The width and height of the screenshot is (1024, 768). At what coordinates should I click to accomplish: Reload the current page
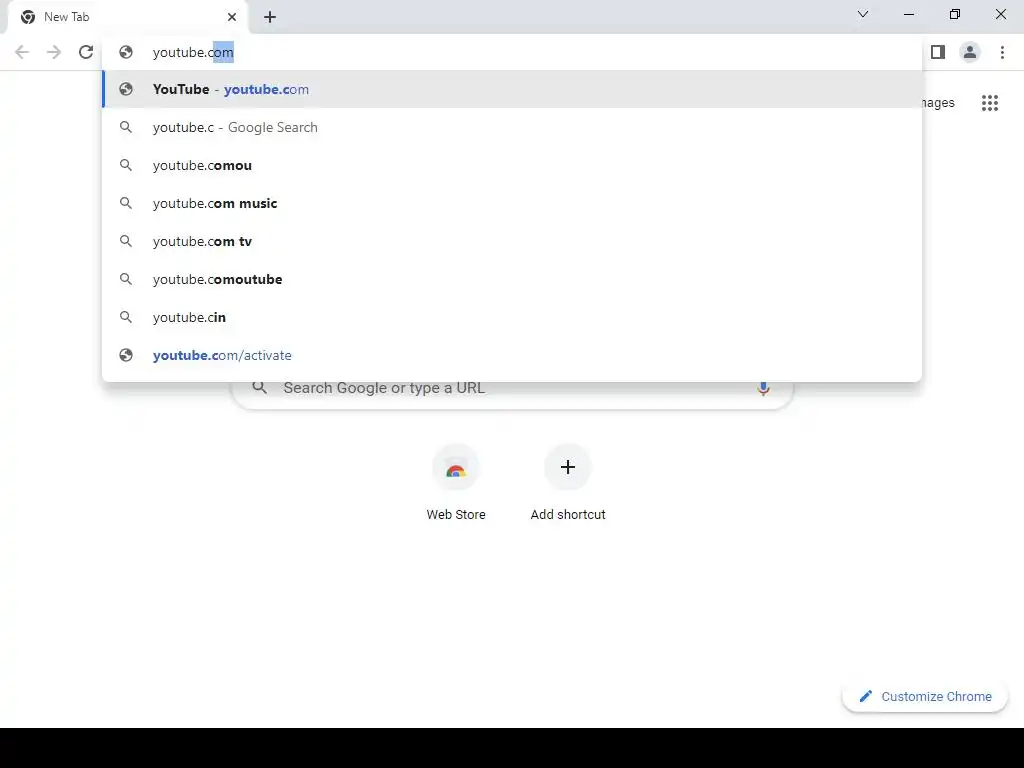coord(86,52)
